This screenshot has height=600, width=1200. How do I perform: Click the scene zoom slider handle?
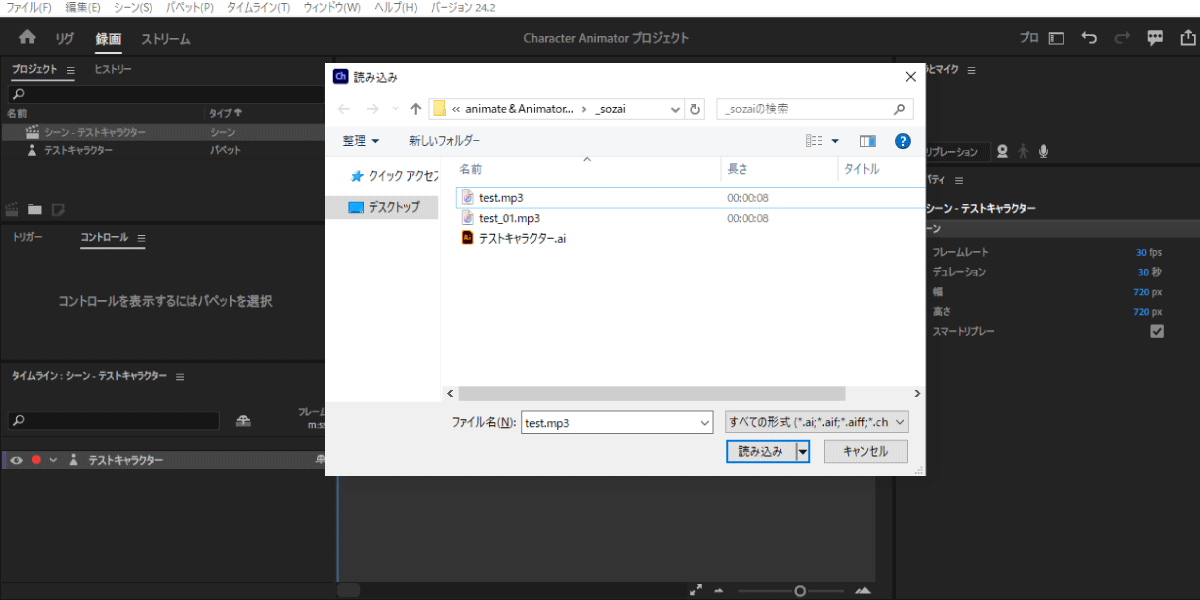click(x=800, y=591)
